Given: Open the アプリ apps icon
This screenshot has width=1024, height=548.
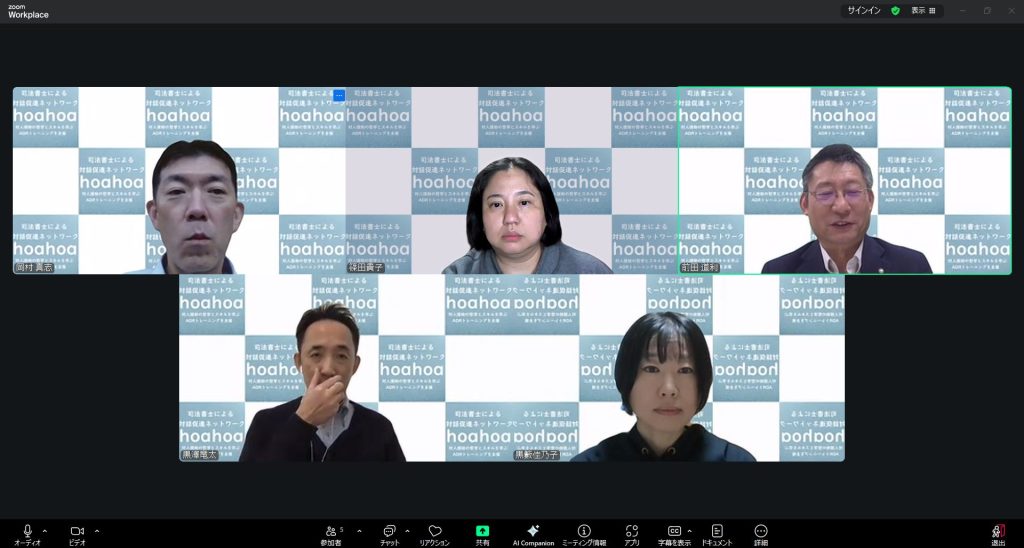Looking at the screenshot, I should 631,531.
